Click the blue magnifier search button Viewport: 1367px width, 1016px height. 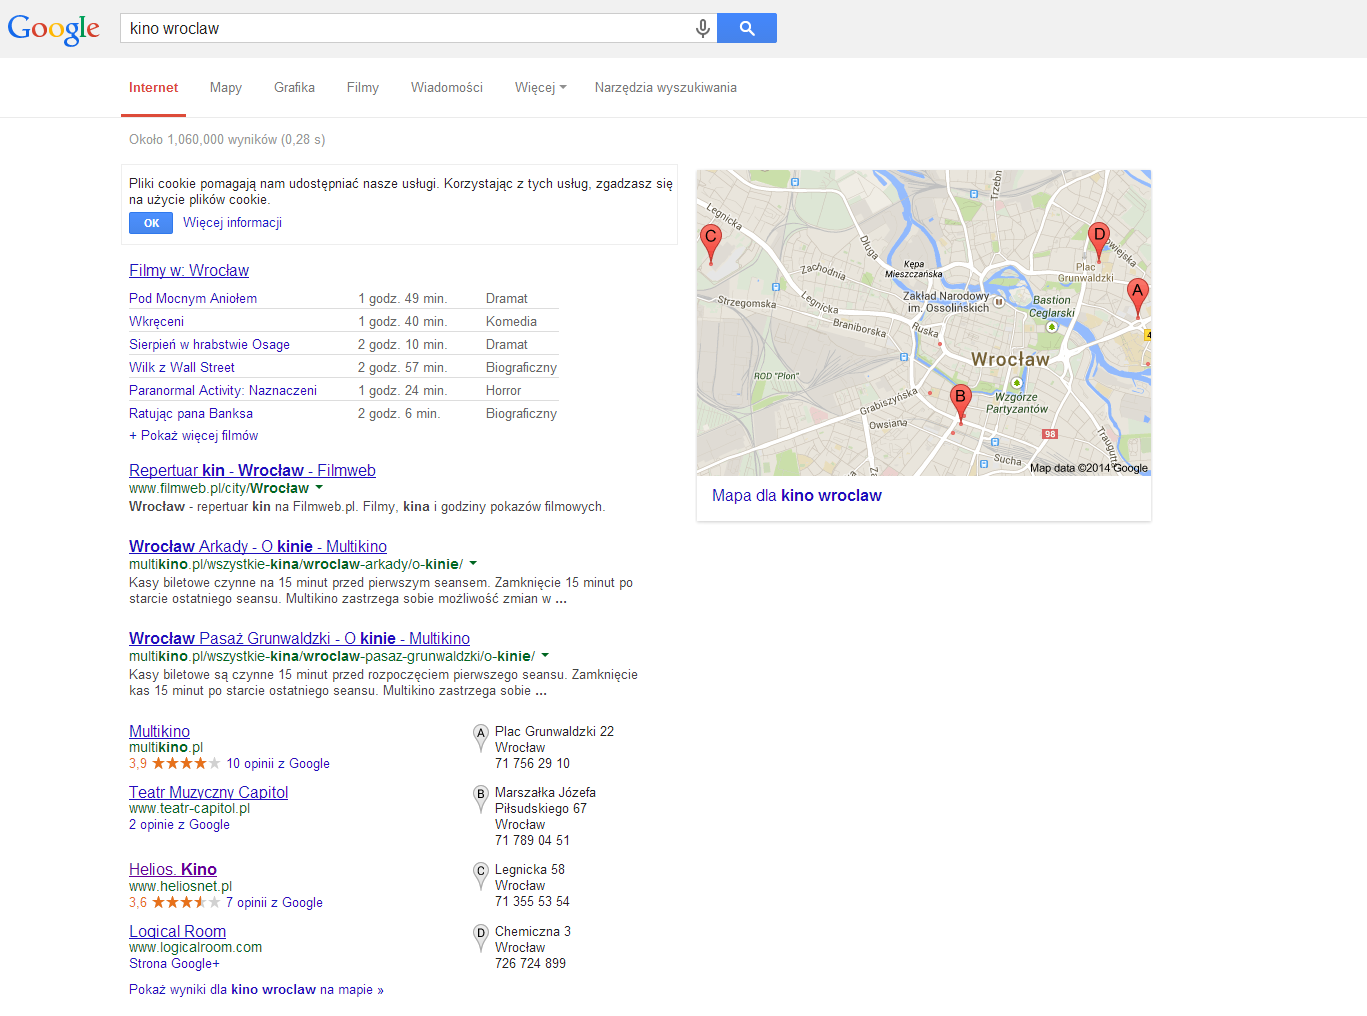click(x=747, y=28)
